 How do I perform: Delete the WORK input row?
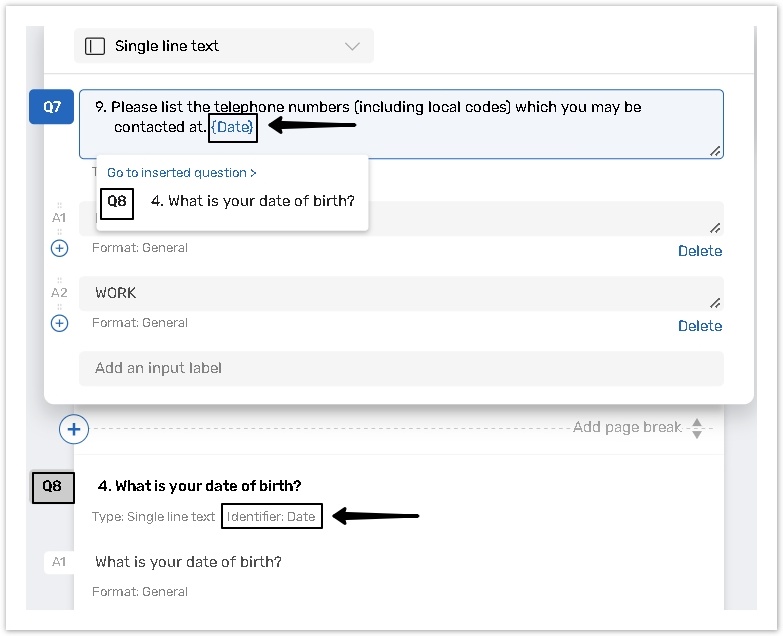(699, 326)
